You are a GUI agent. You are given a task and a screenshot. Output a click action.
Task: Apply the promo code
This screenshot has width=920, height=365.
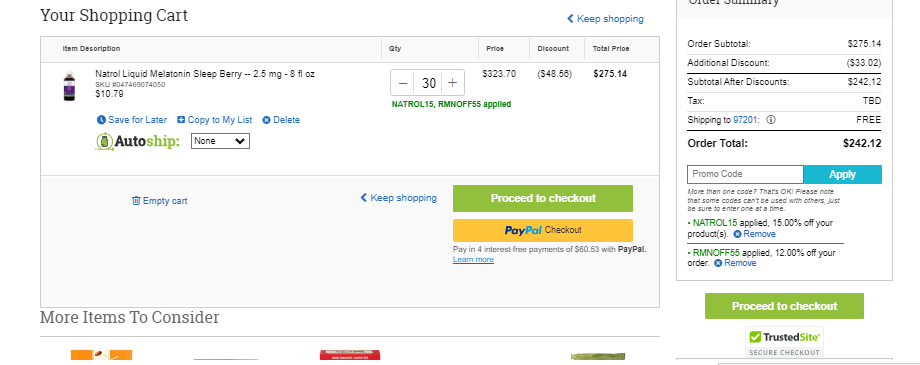pyautogui.click(x=843, y=174)
